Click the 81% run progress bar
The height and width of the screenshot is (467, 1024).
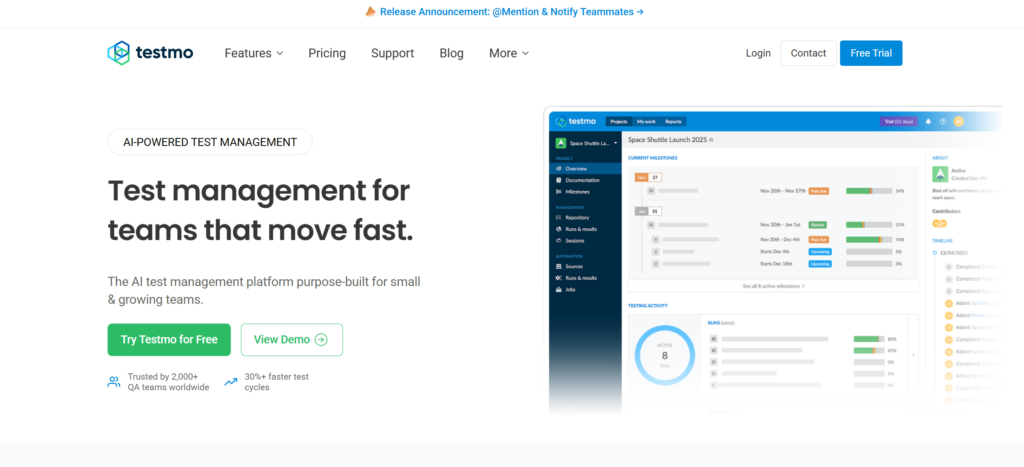(x=868, y=339)
